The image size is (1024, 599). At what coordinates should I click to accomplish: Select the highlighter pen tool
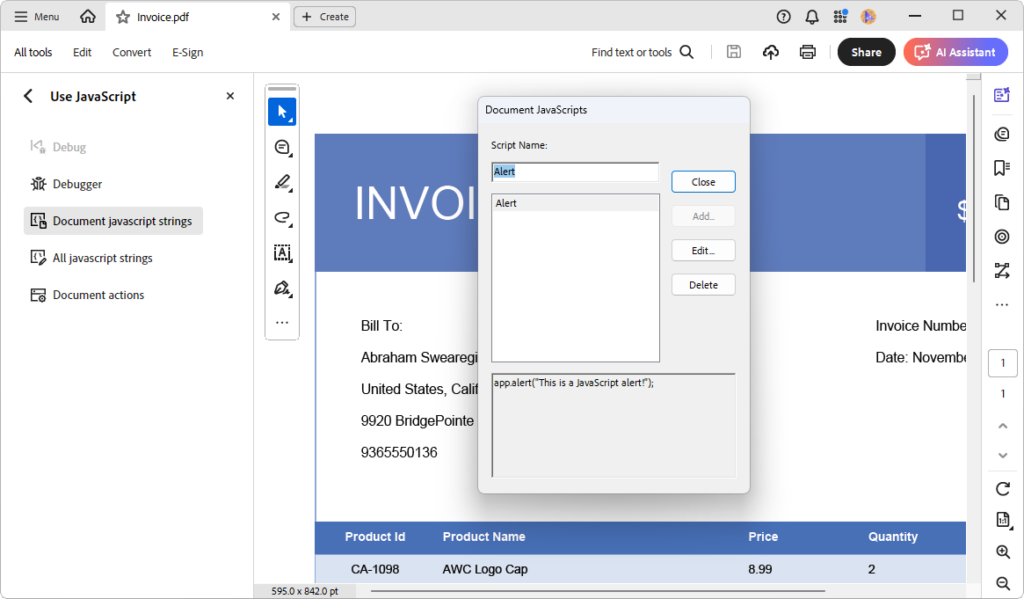point(282,182)
